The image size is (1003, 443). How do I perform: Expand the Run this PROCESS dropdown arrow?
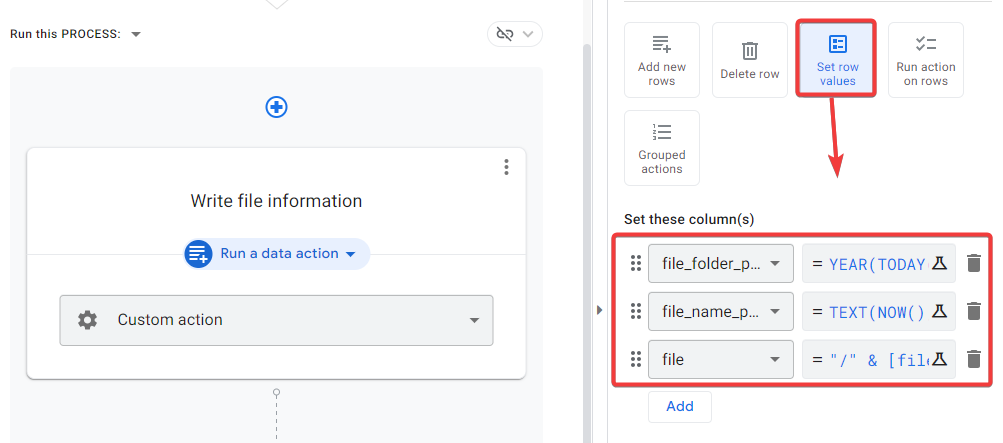pyautogui.click(x=137, y=34)
